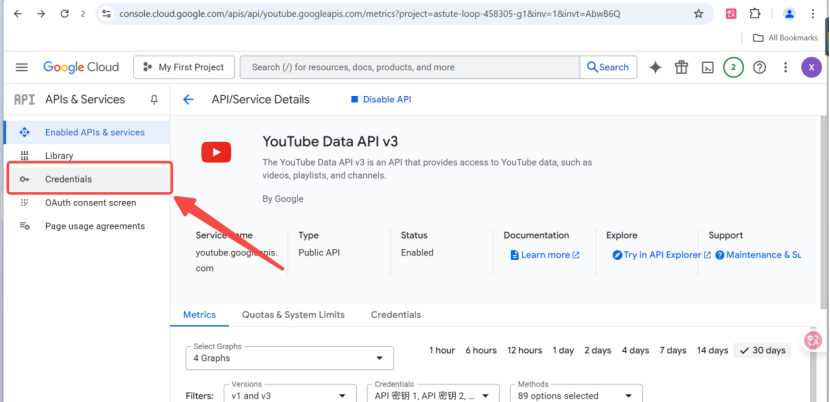Switch to Quotas & System Limits tab
The width and height of the screenshot is (830, 402).
tap(293, 315)
